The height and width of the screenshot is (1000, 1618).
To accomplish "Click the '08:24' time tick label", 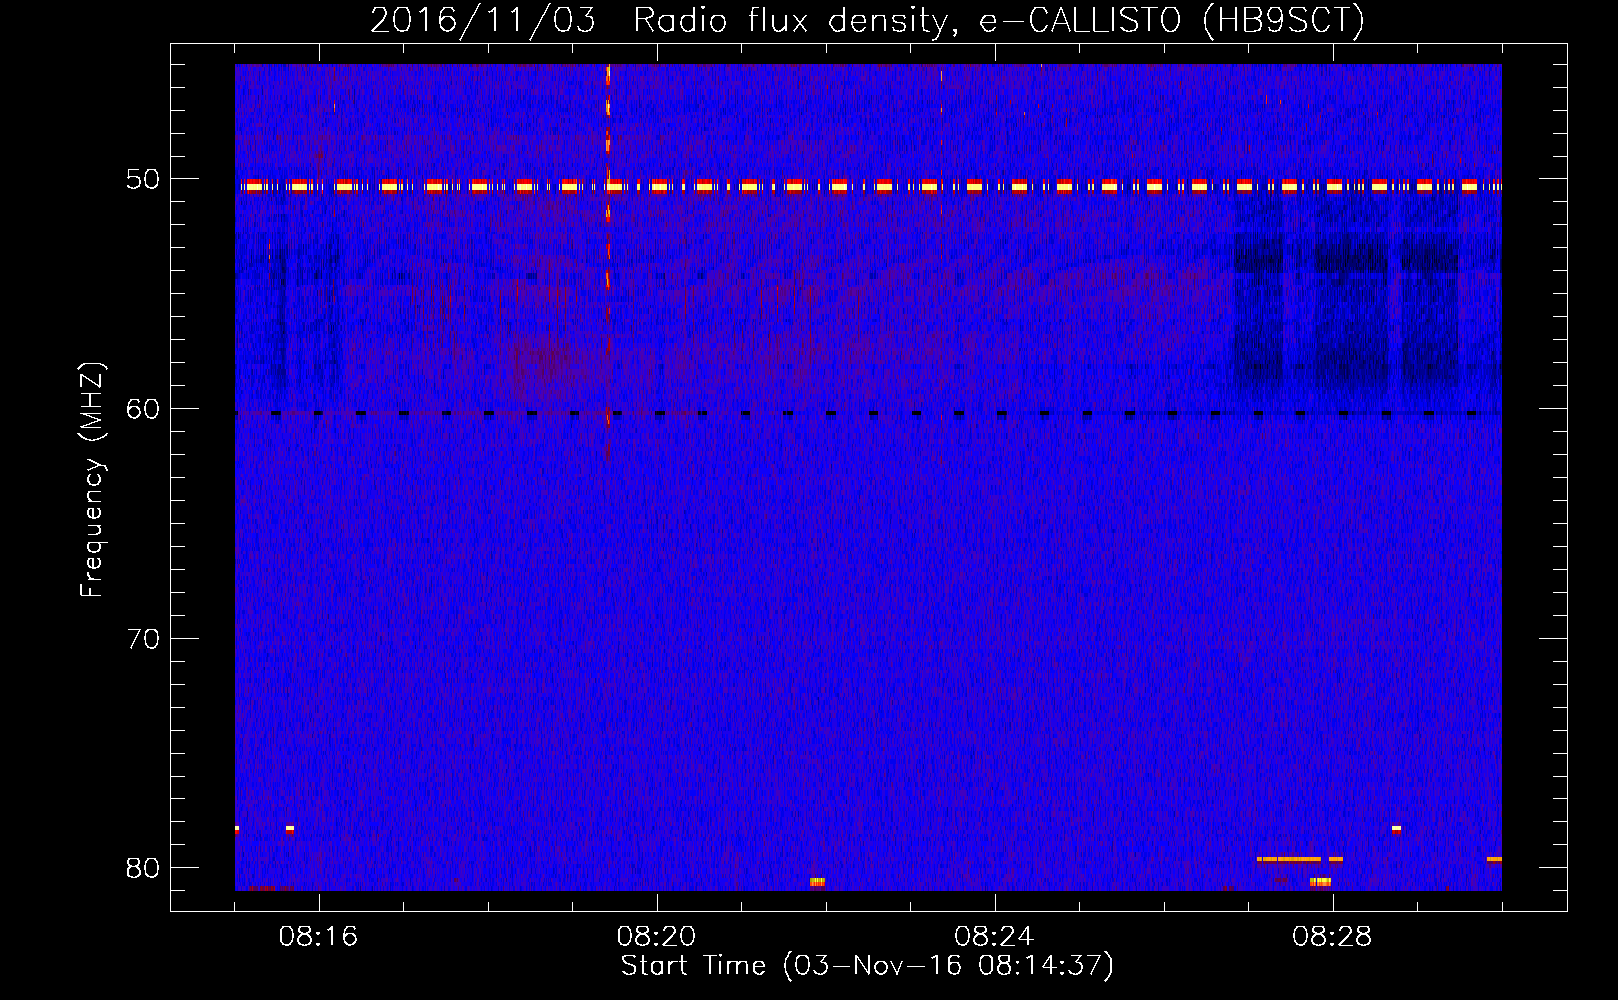I will click(994, 937).
